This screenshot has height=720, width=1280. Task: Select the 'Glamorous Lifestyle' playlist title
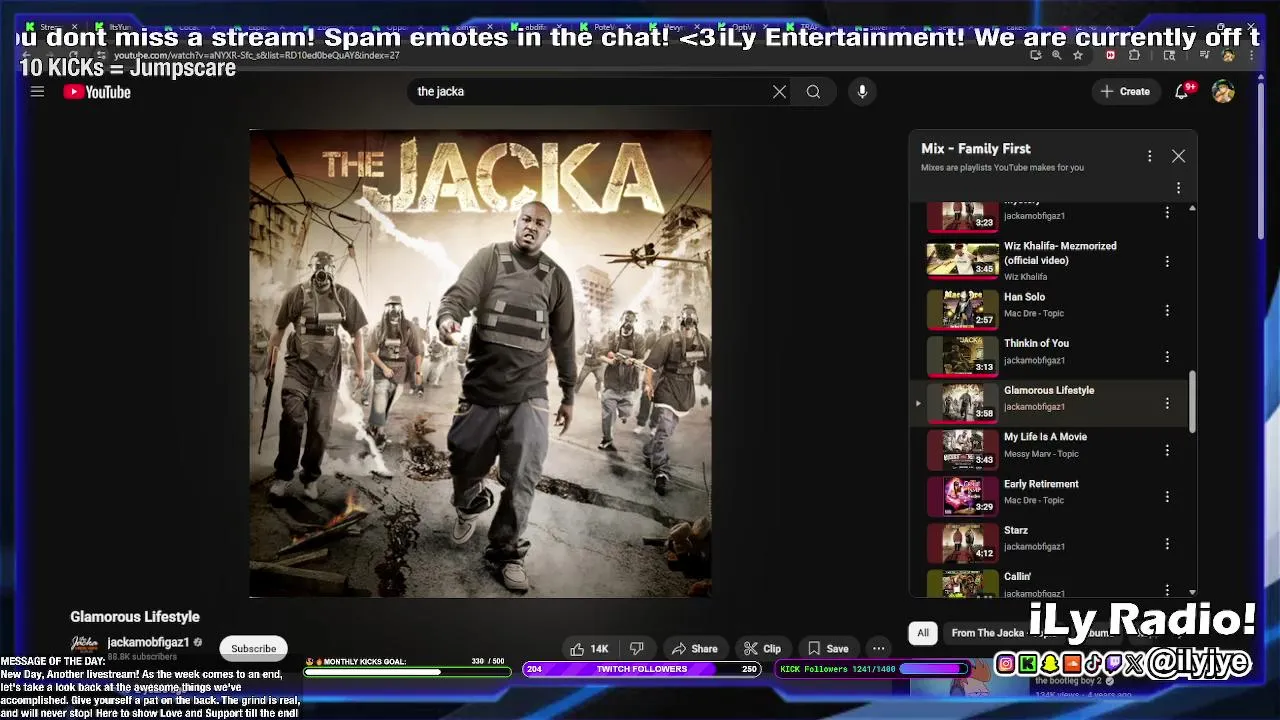(1049, 390)
